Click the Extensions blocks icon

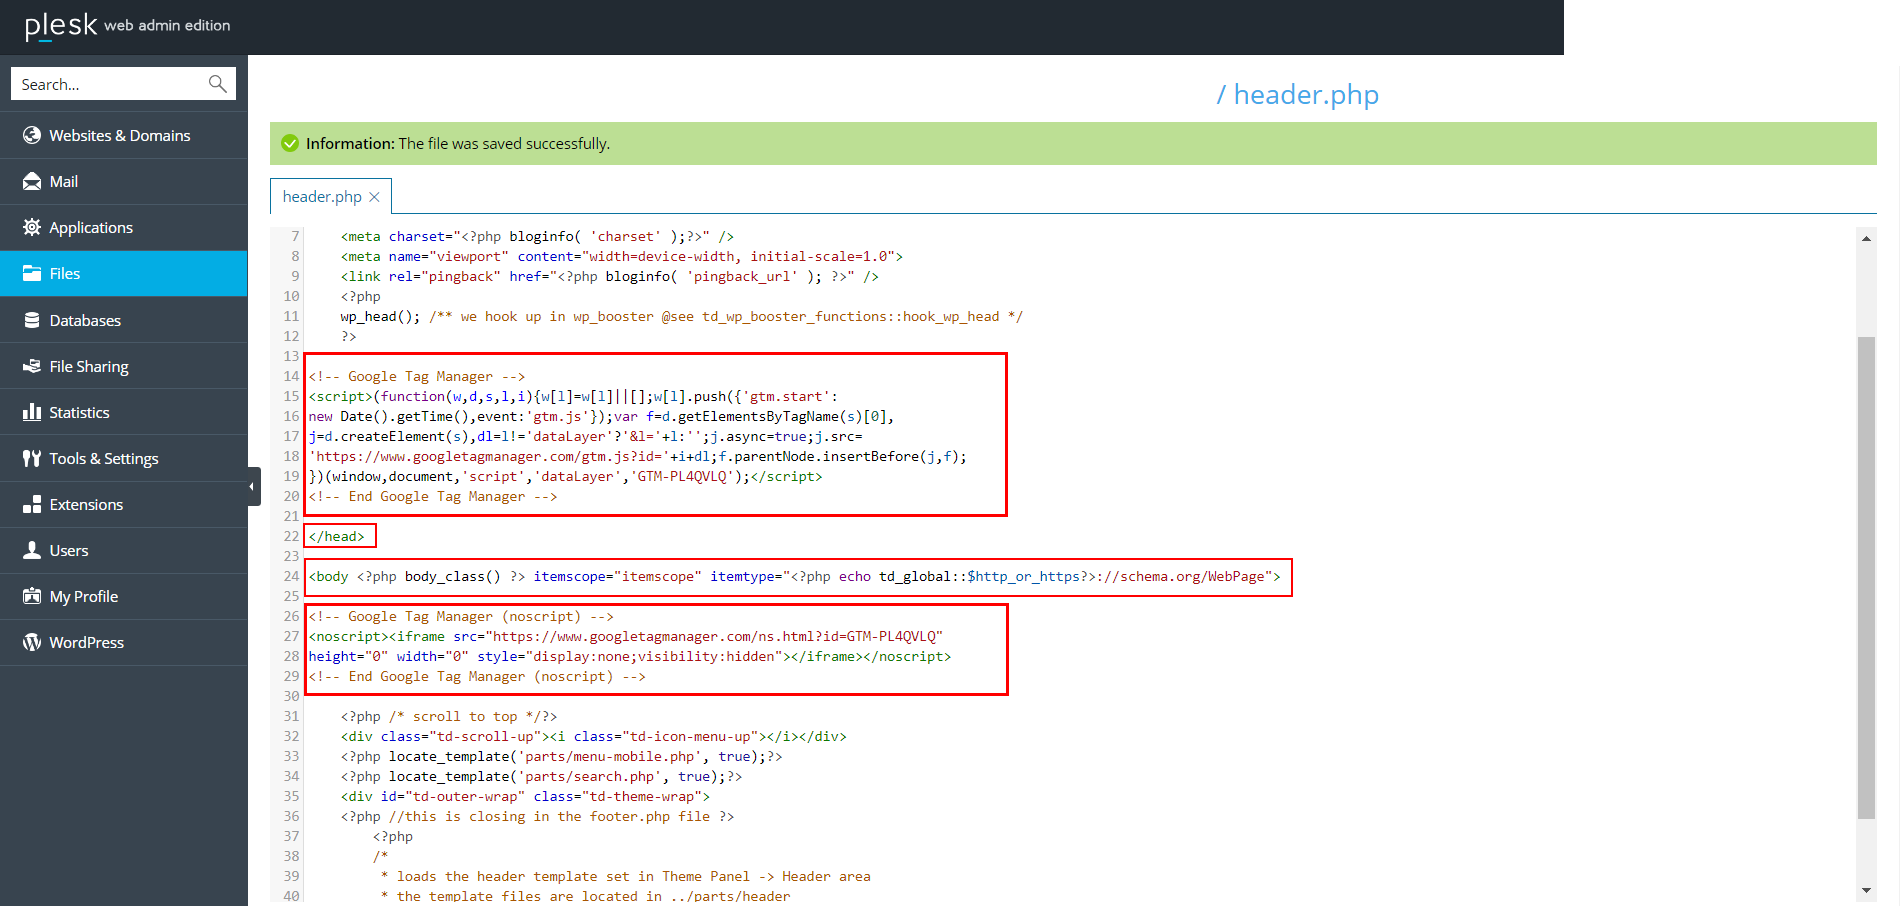pyautogui.click(x=32, y=504)
